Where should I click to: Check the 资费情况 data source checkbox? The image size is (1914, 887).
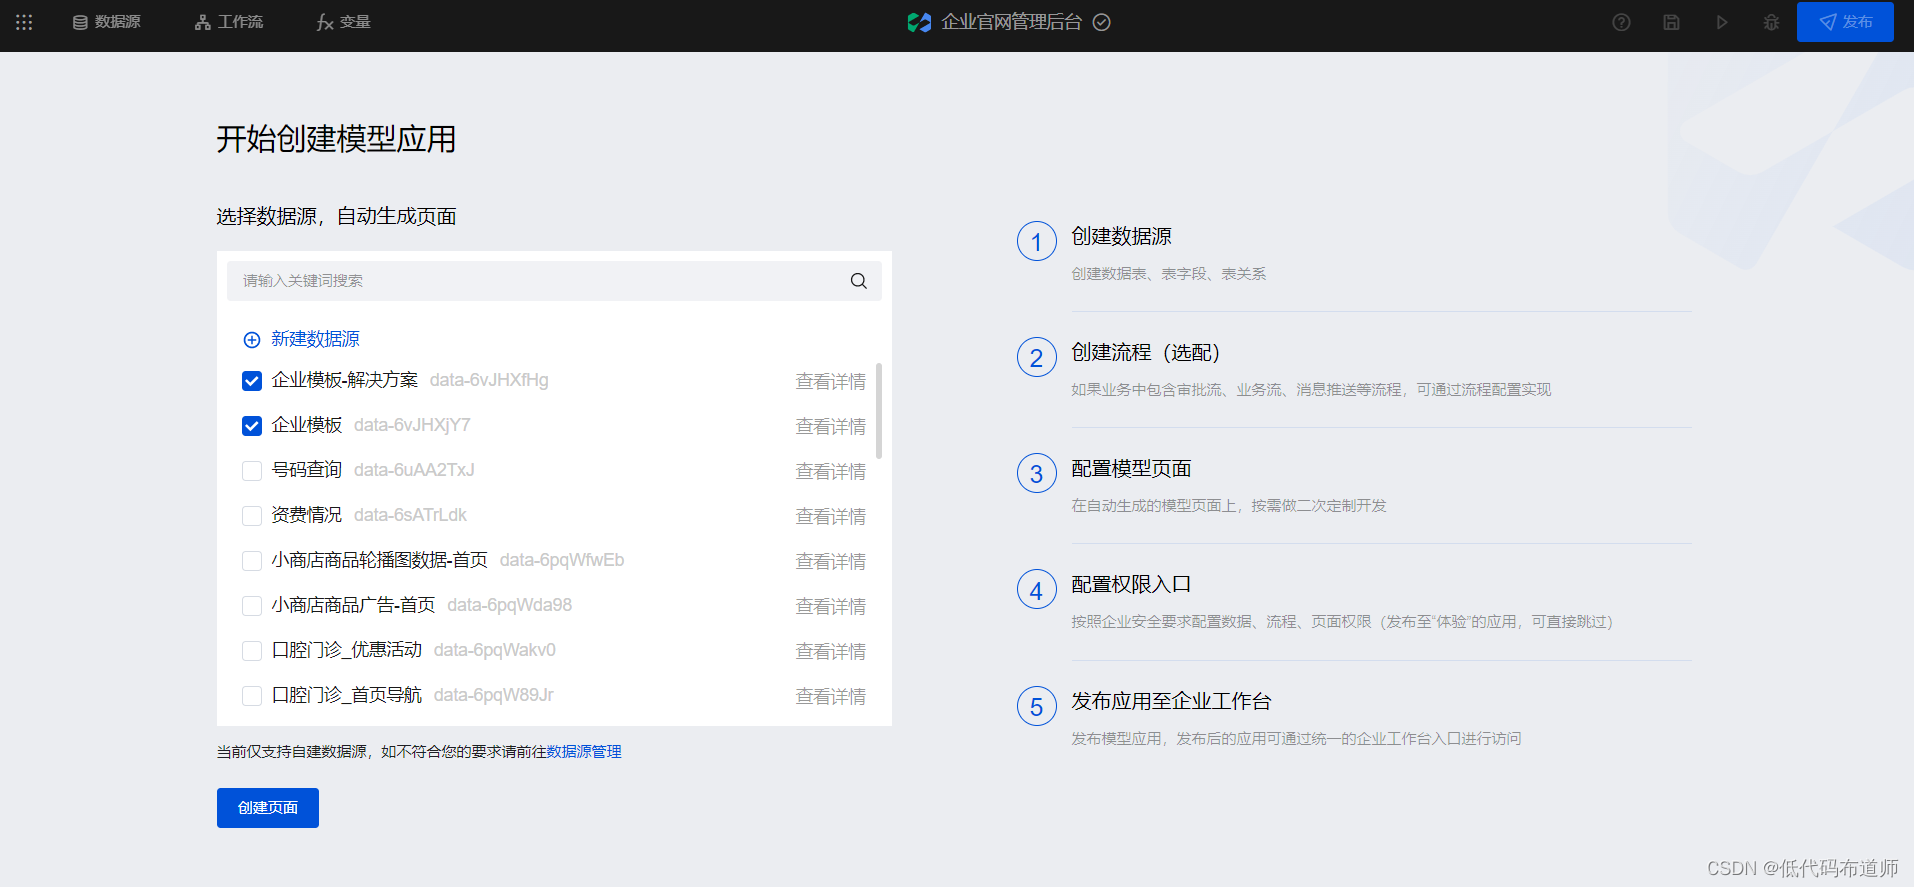(x=252, y=516)
